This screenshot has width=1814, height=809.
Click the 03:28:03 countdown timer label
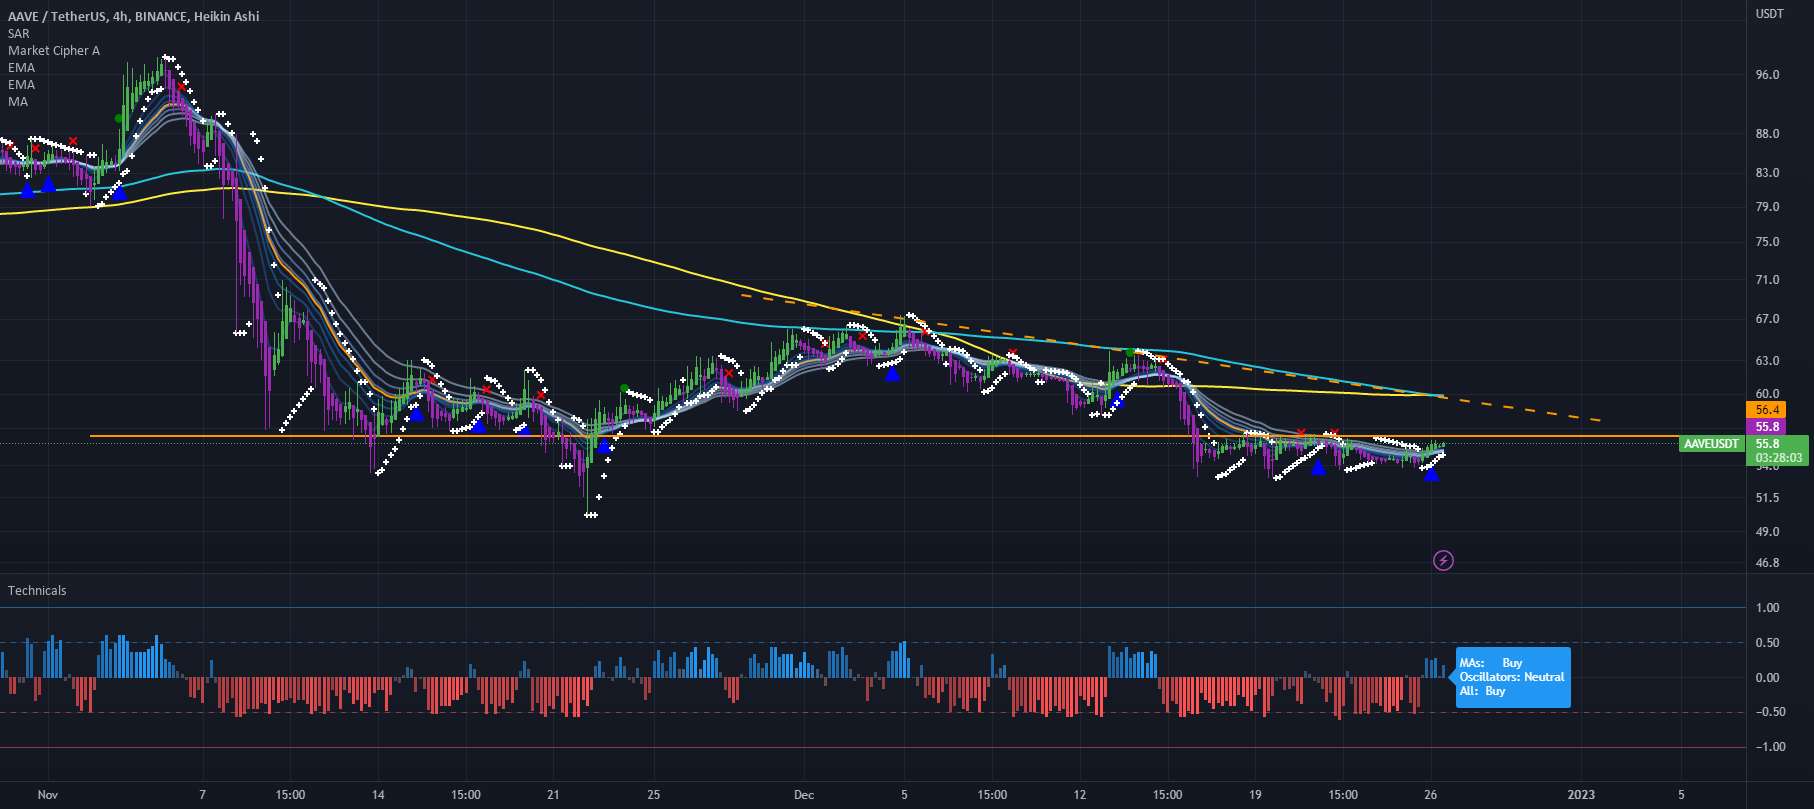coord(1778,458)
